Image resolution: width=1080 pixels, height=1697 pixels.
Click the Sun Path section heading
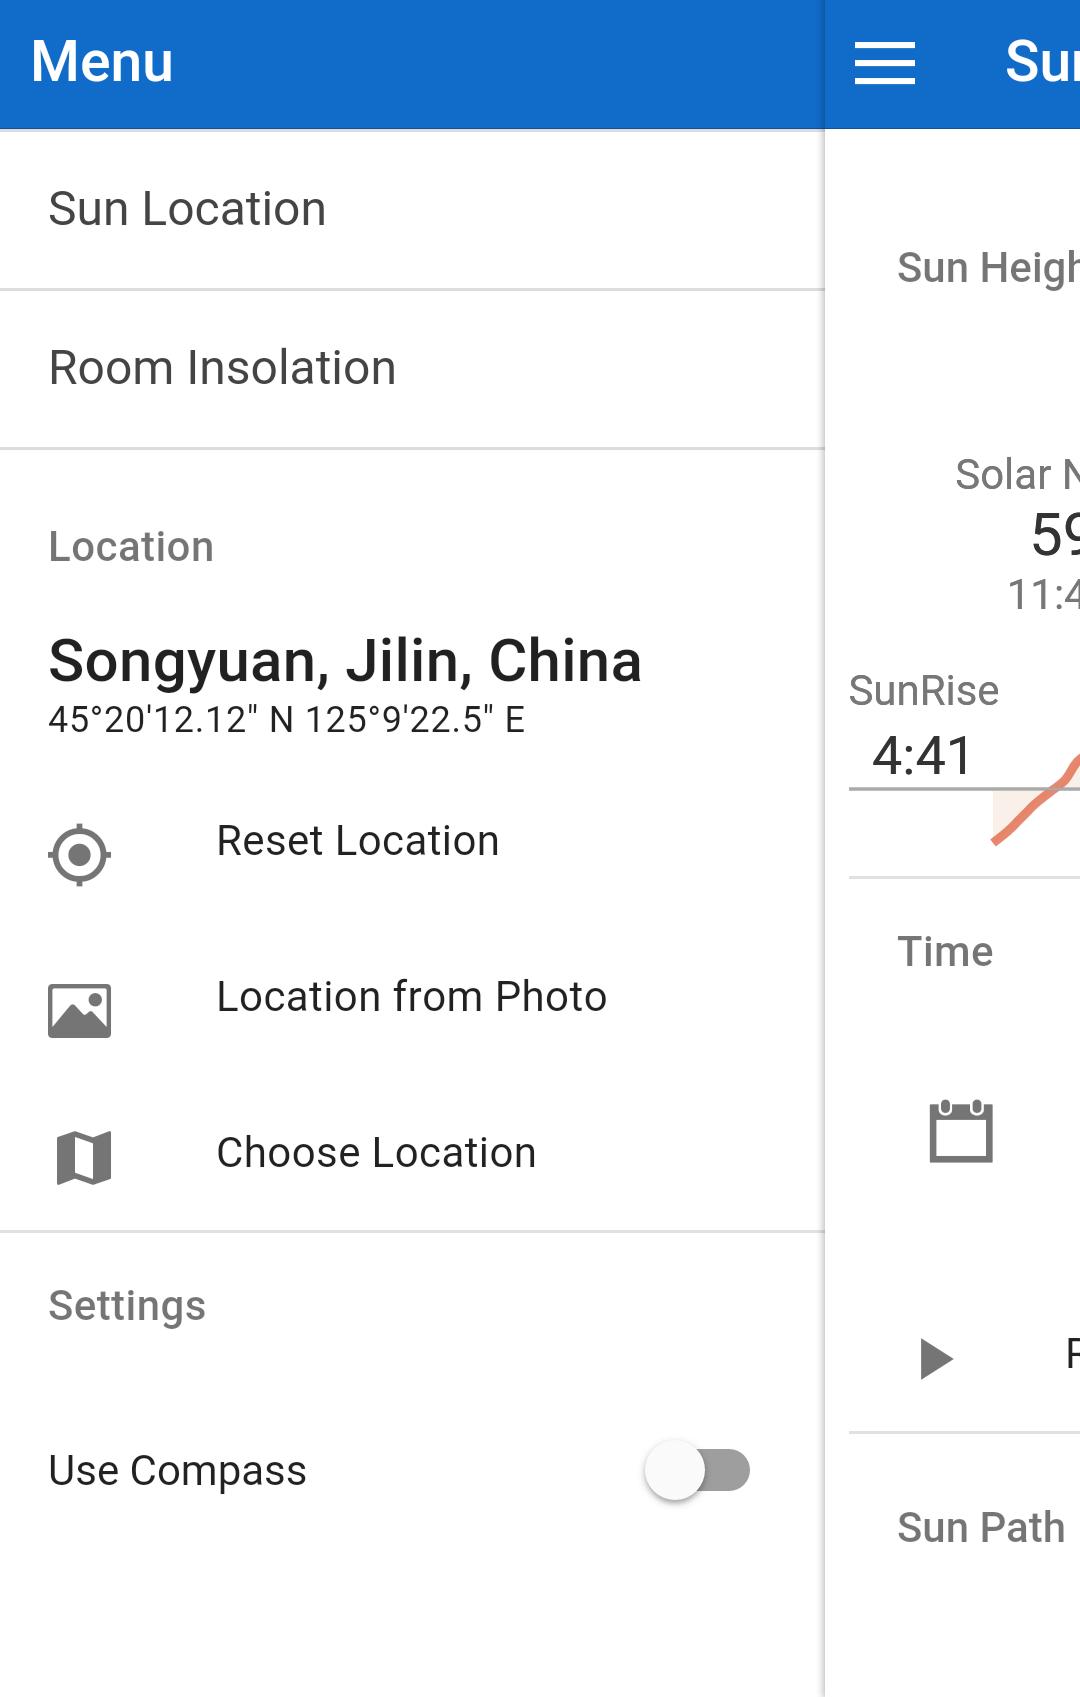pyautogui.click(x=981, y=1528)
